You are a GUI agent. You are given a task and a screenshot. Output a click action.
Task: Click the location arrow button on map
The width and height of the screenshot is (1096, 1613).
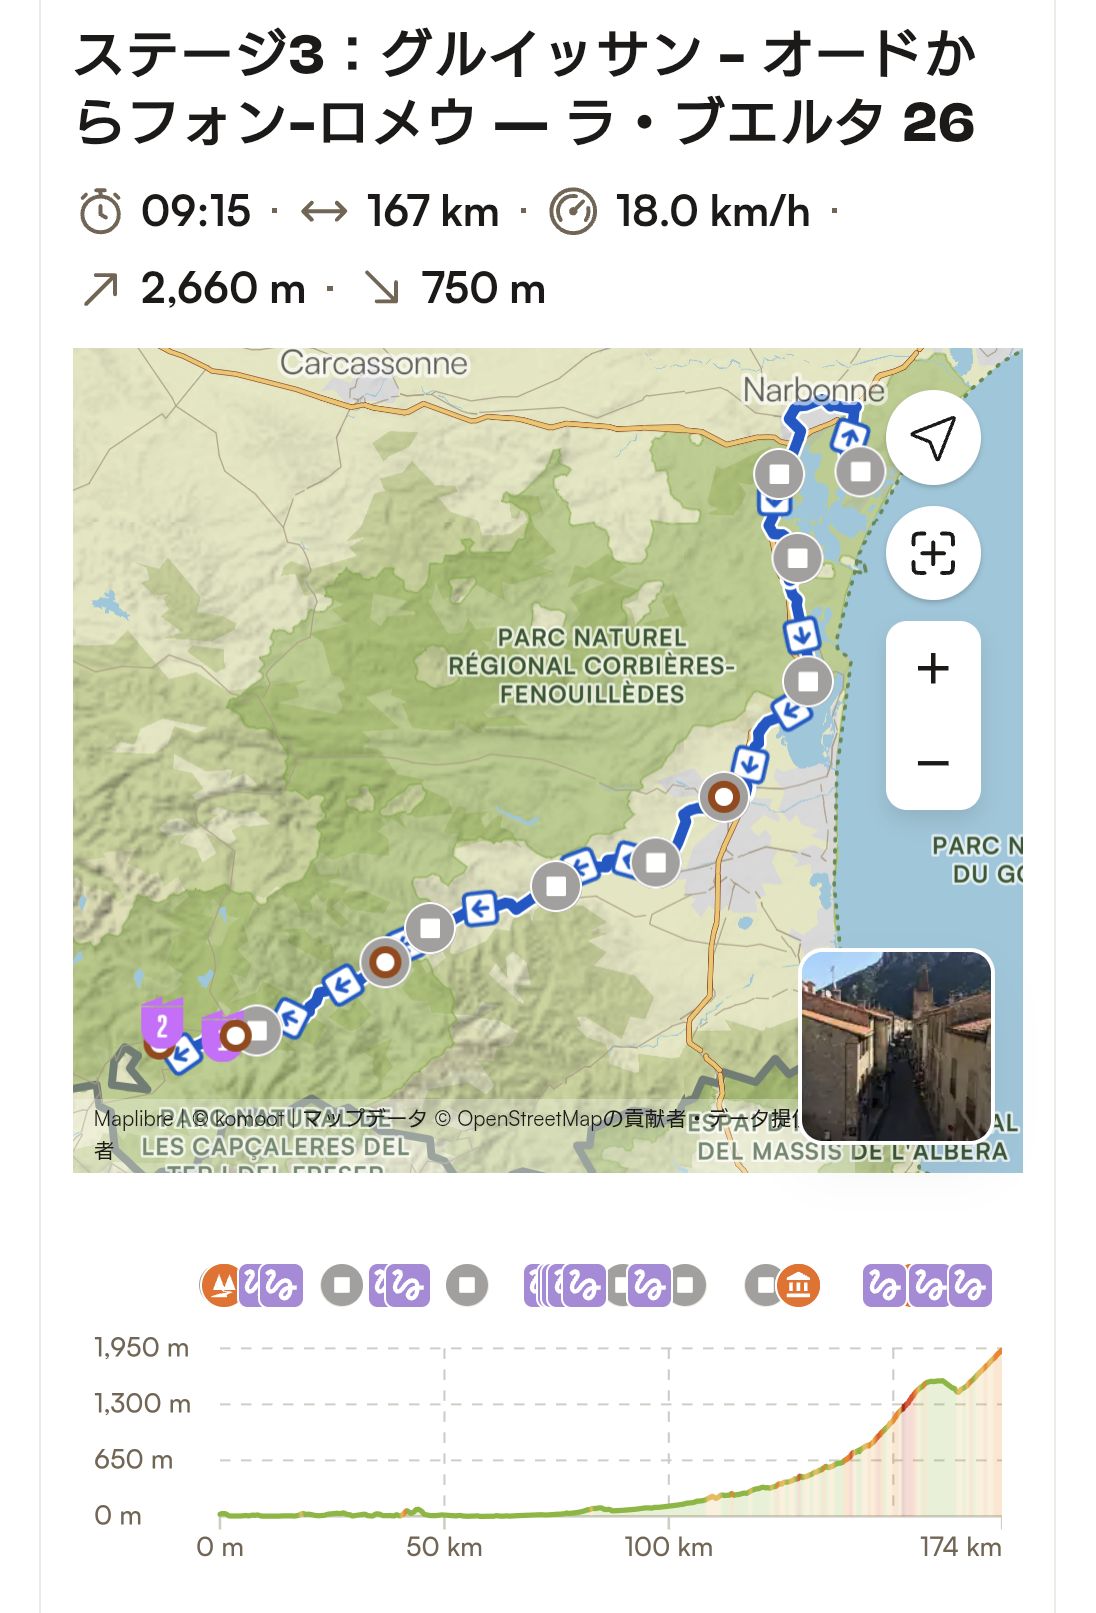pos(933,438)
